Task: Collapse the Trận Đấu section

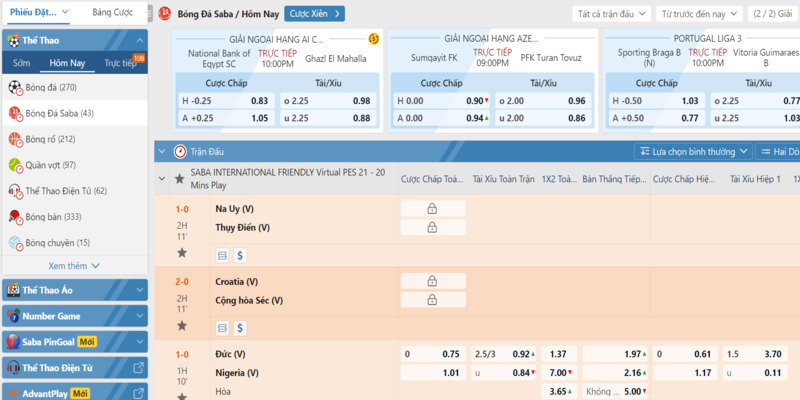Action: (x=163, y=152)
